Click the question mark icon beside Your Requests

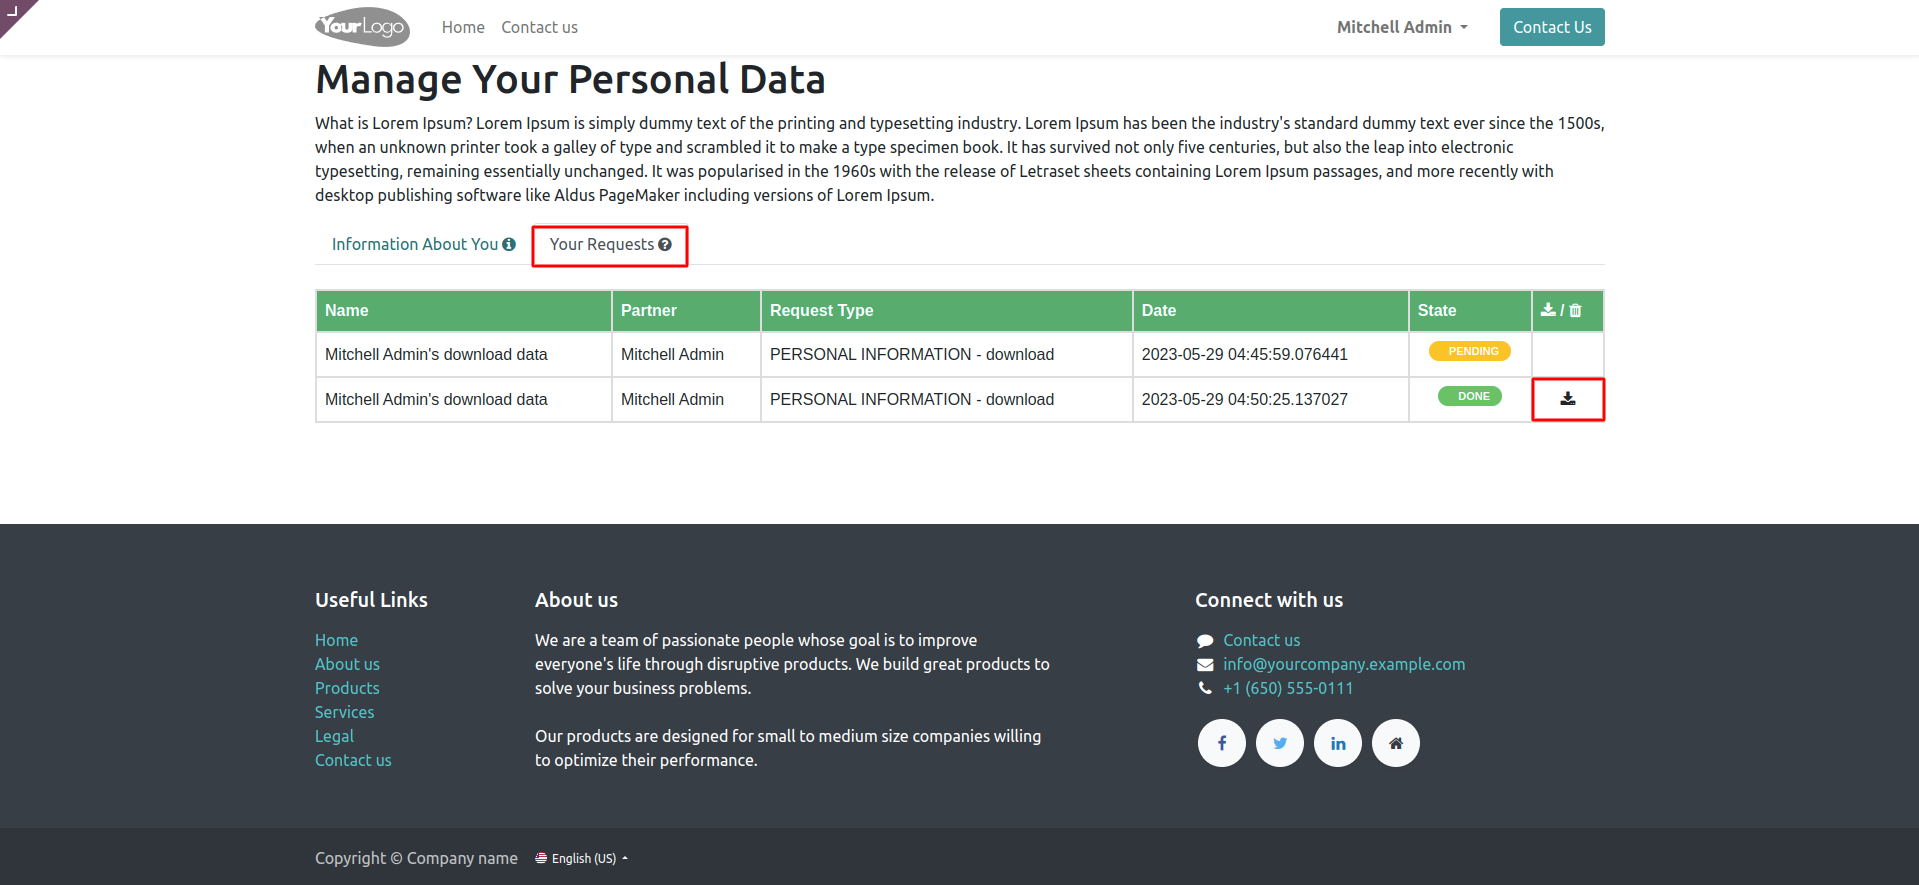tap(665, 244)
